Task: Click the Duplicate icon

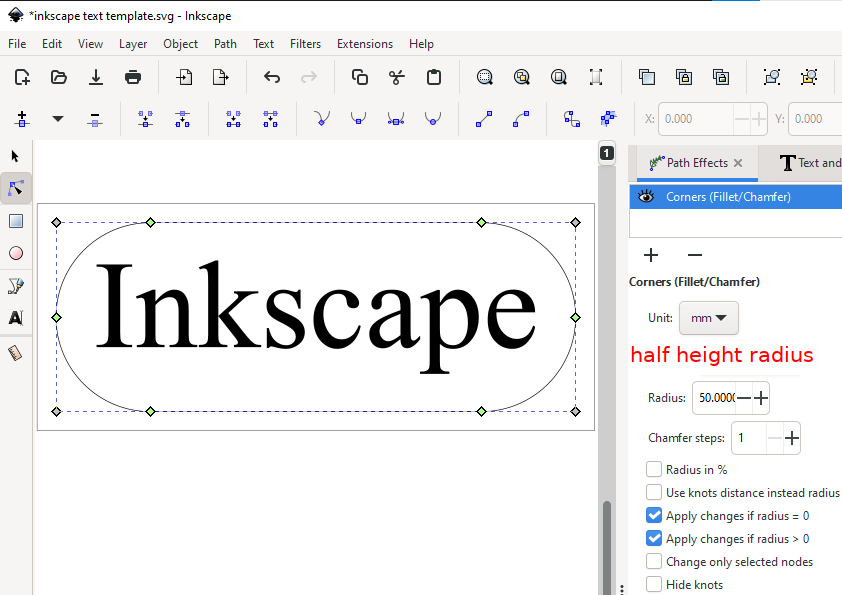Action: (647, 77)
